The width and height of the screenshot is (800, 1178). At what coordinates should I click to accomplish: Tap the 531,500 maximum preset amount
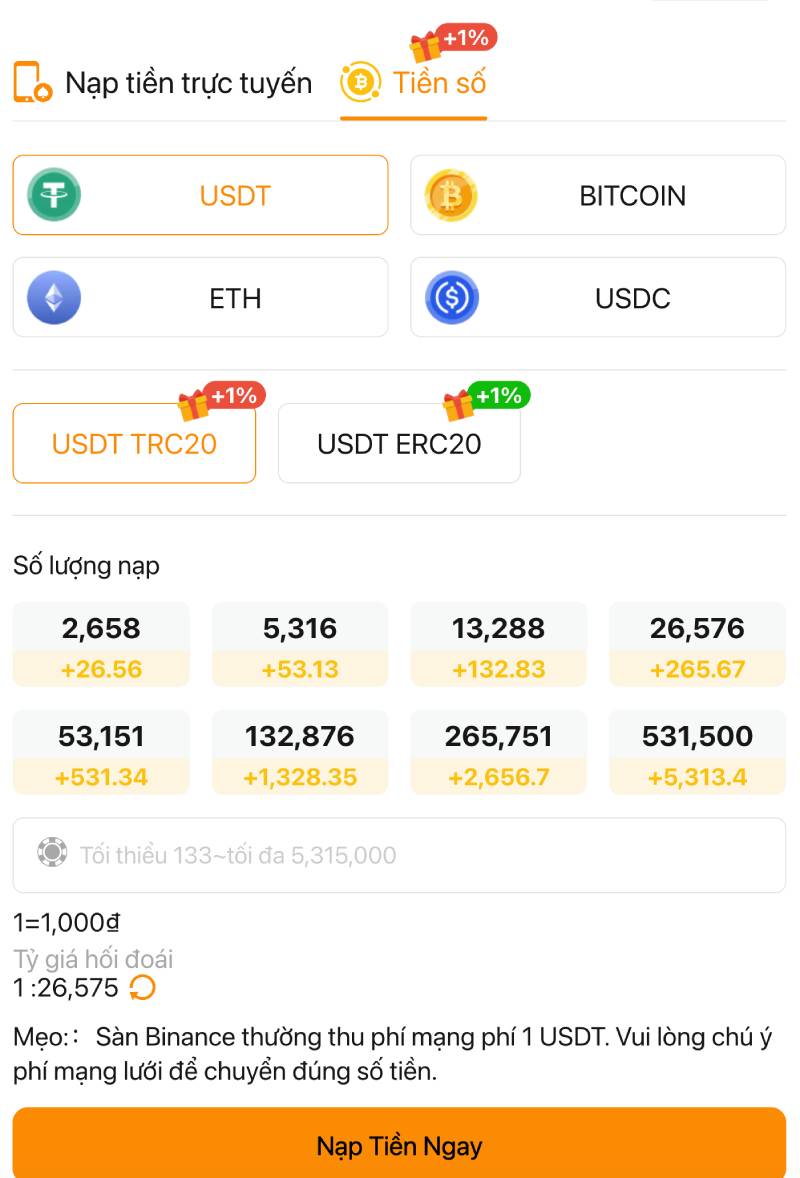697,753
